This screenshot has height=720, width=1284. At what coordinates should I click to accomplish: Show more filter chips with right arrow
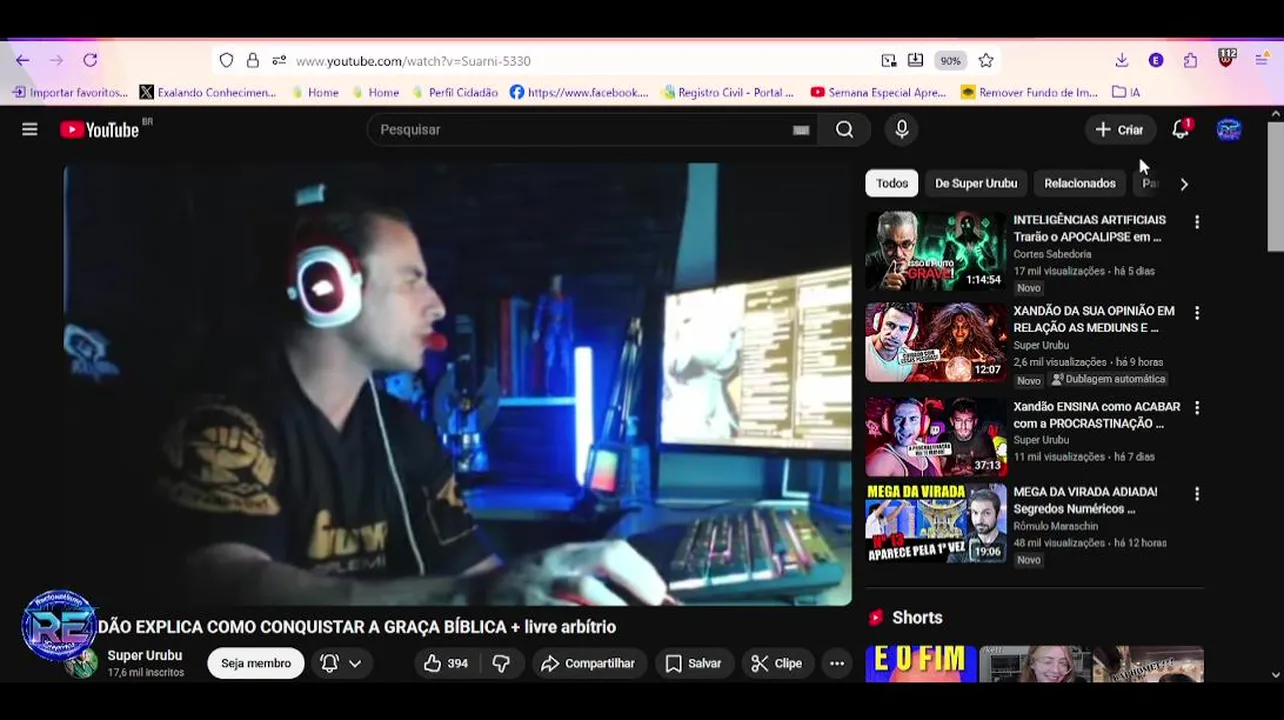click(x=1184, y=184)
